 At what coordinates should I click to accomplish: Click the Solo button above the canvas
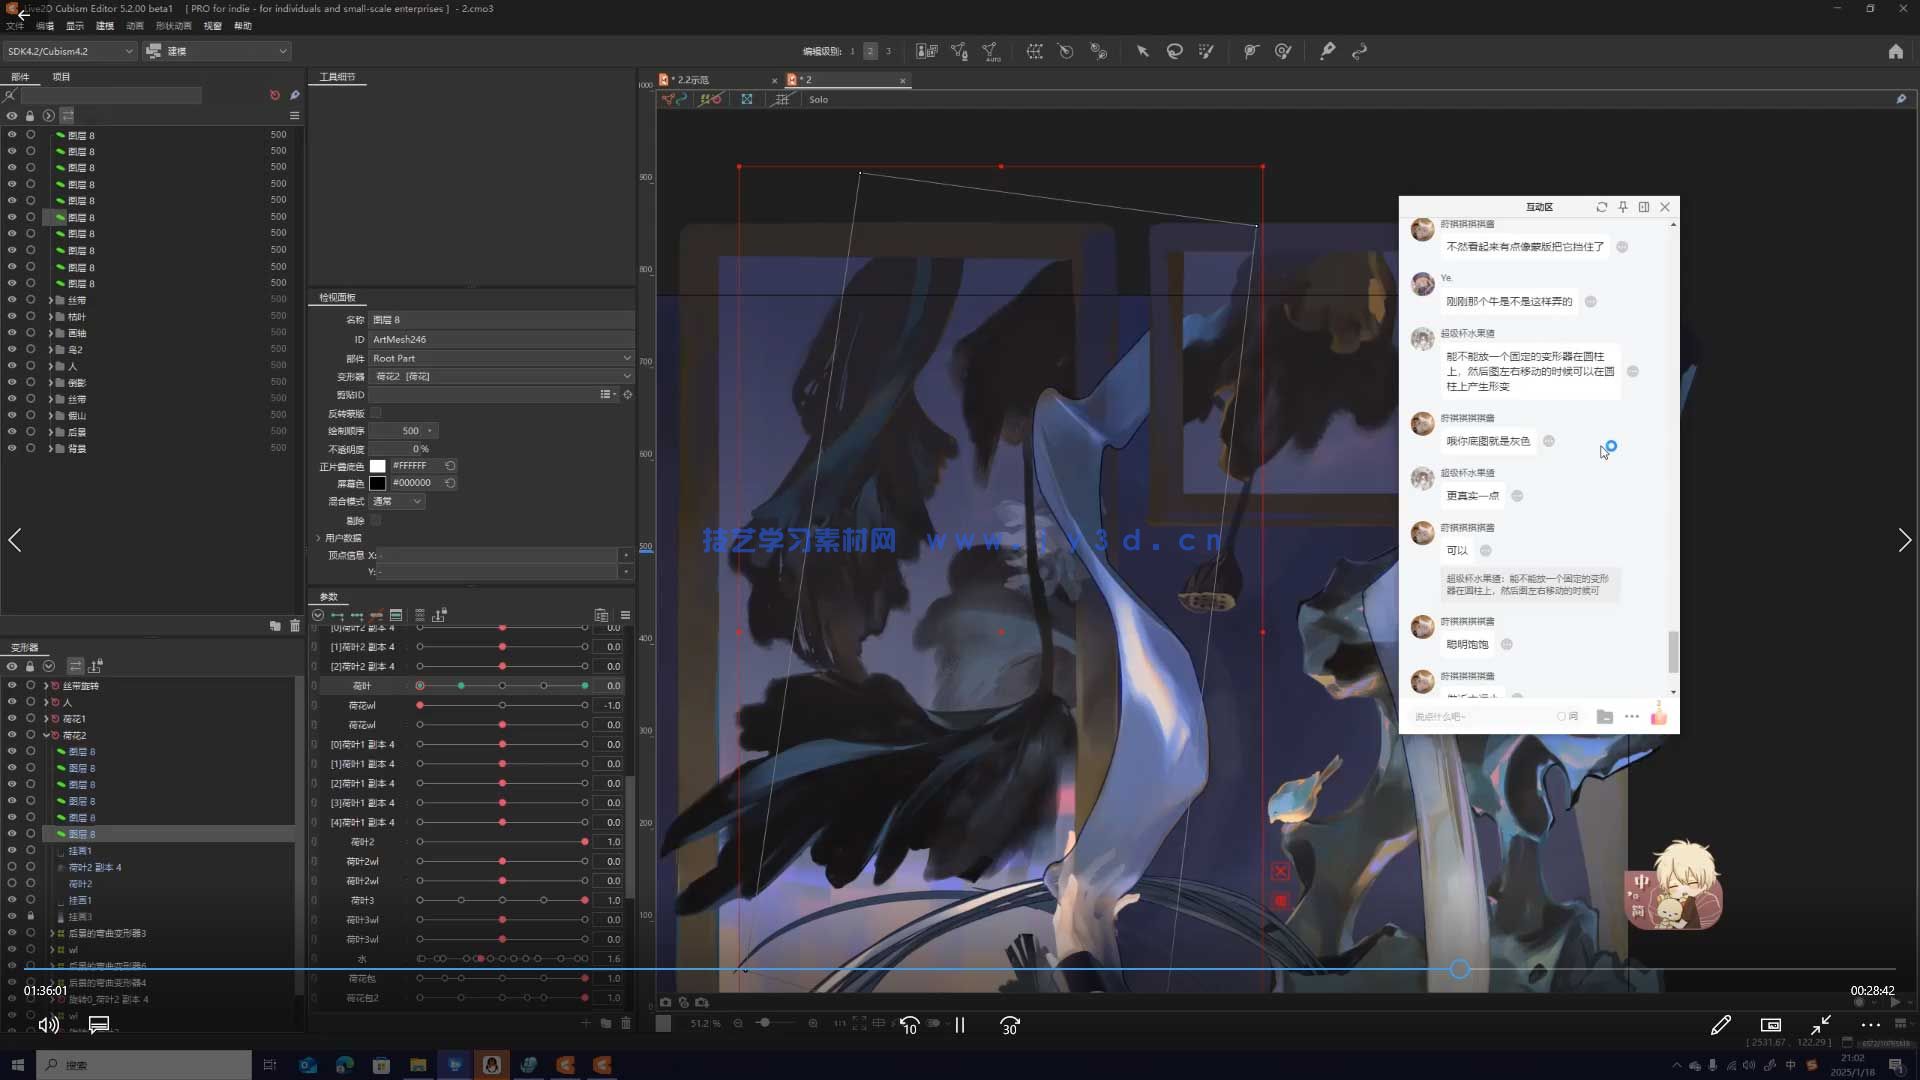[818, 99]
